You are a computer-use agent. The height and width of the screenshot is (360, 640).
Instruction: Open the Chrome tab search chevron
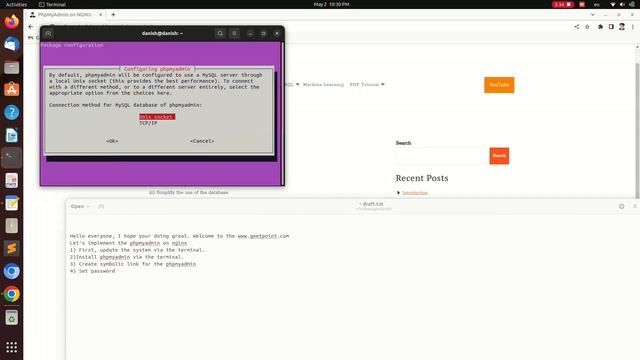[593, 15]
